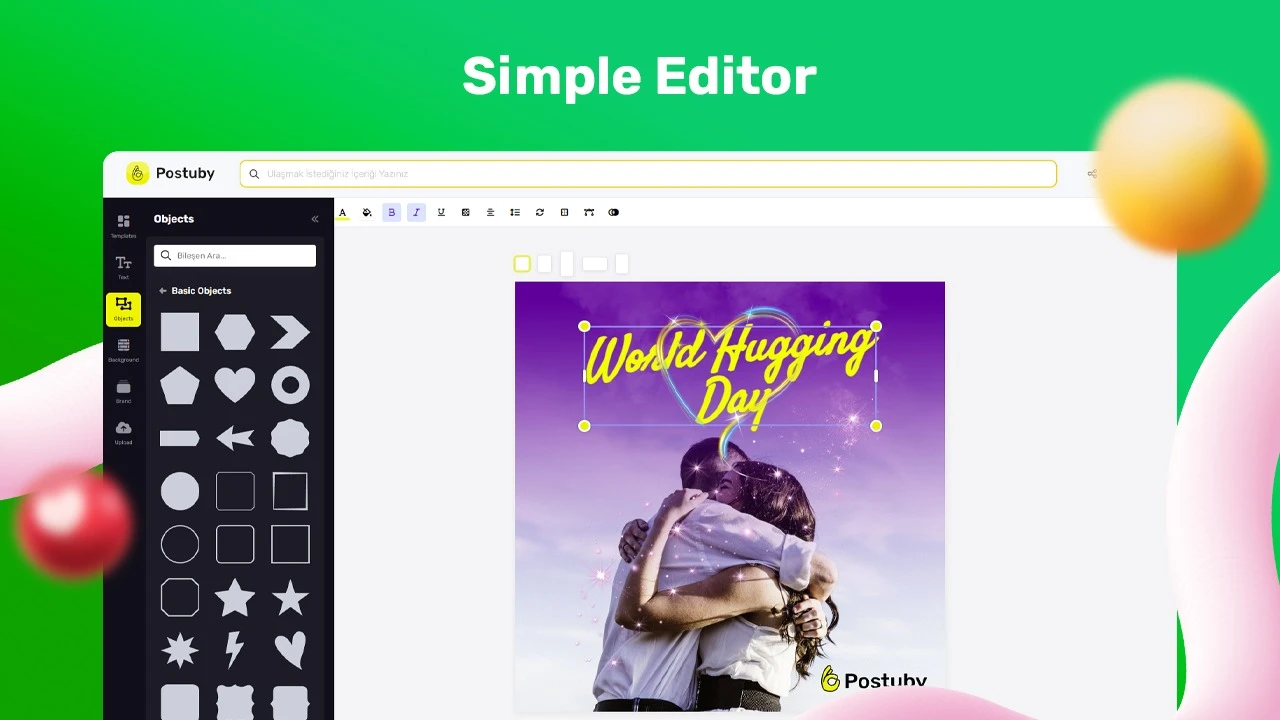
Task: Insert the heart shape object
Action: [235, 385]
